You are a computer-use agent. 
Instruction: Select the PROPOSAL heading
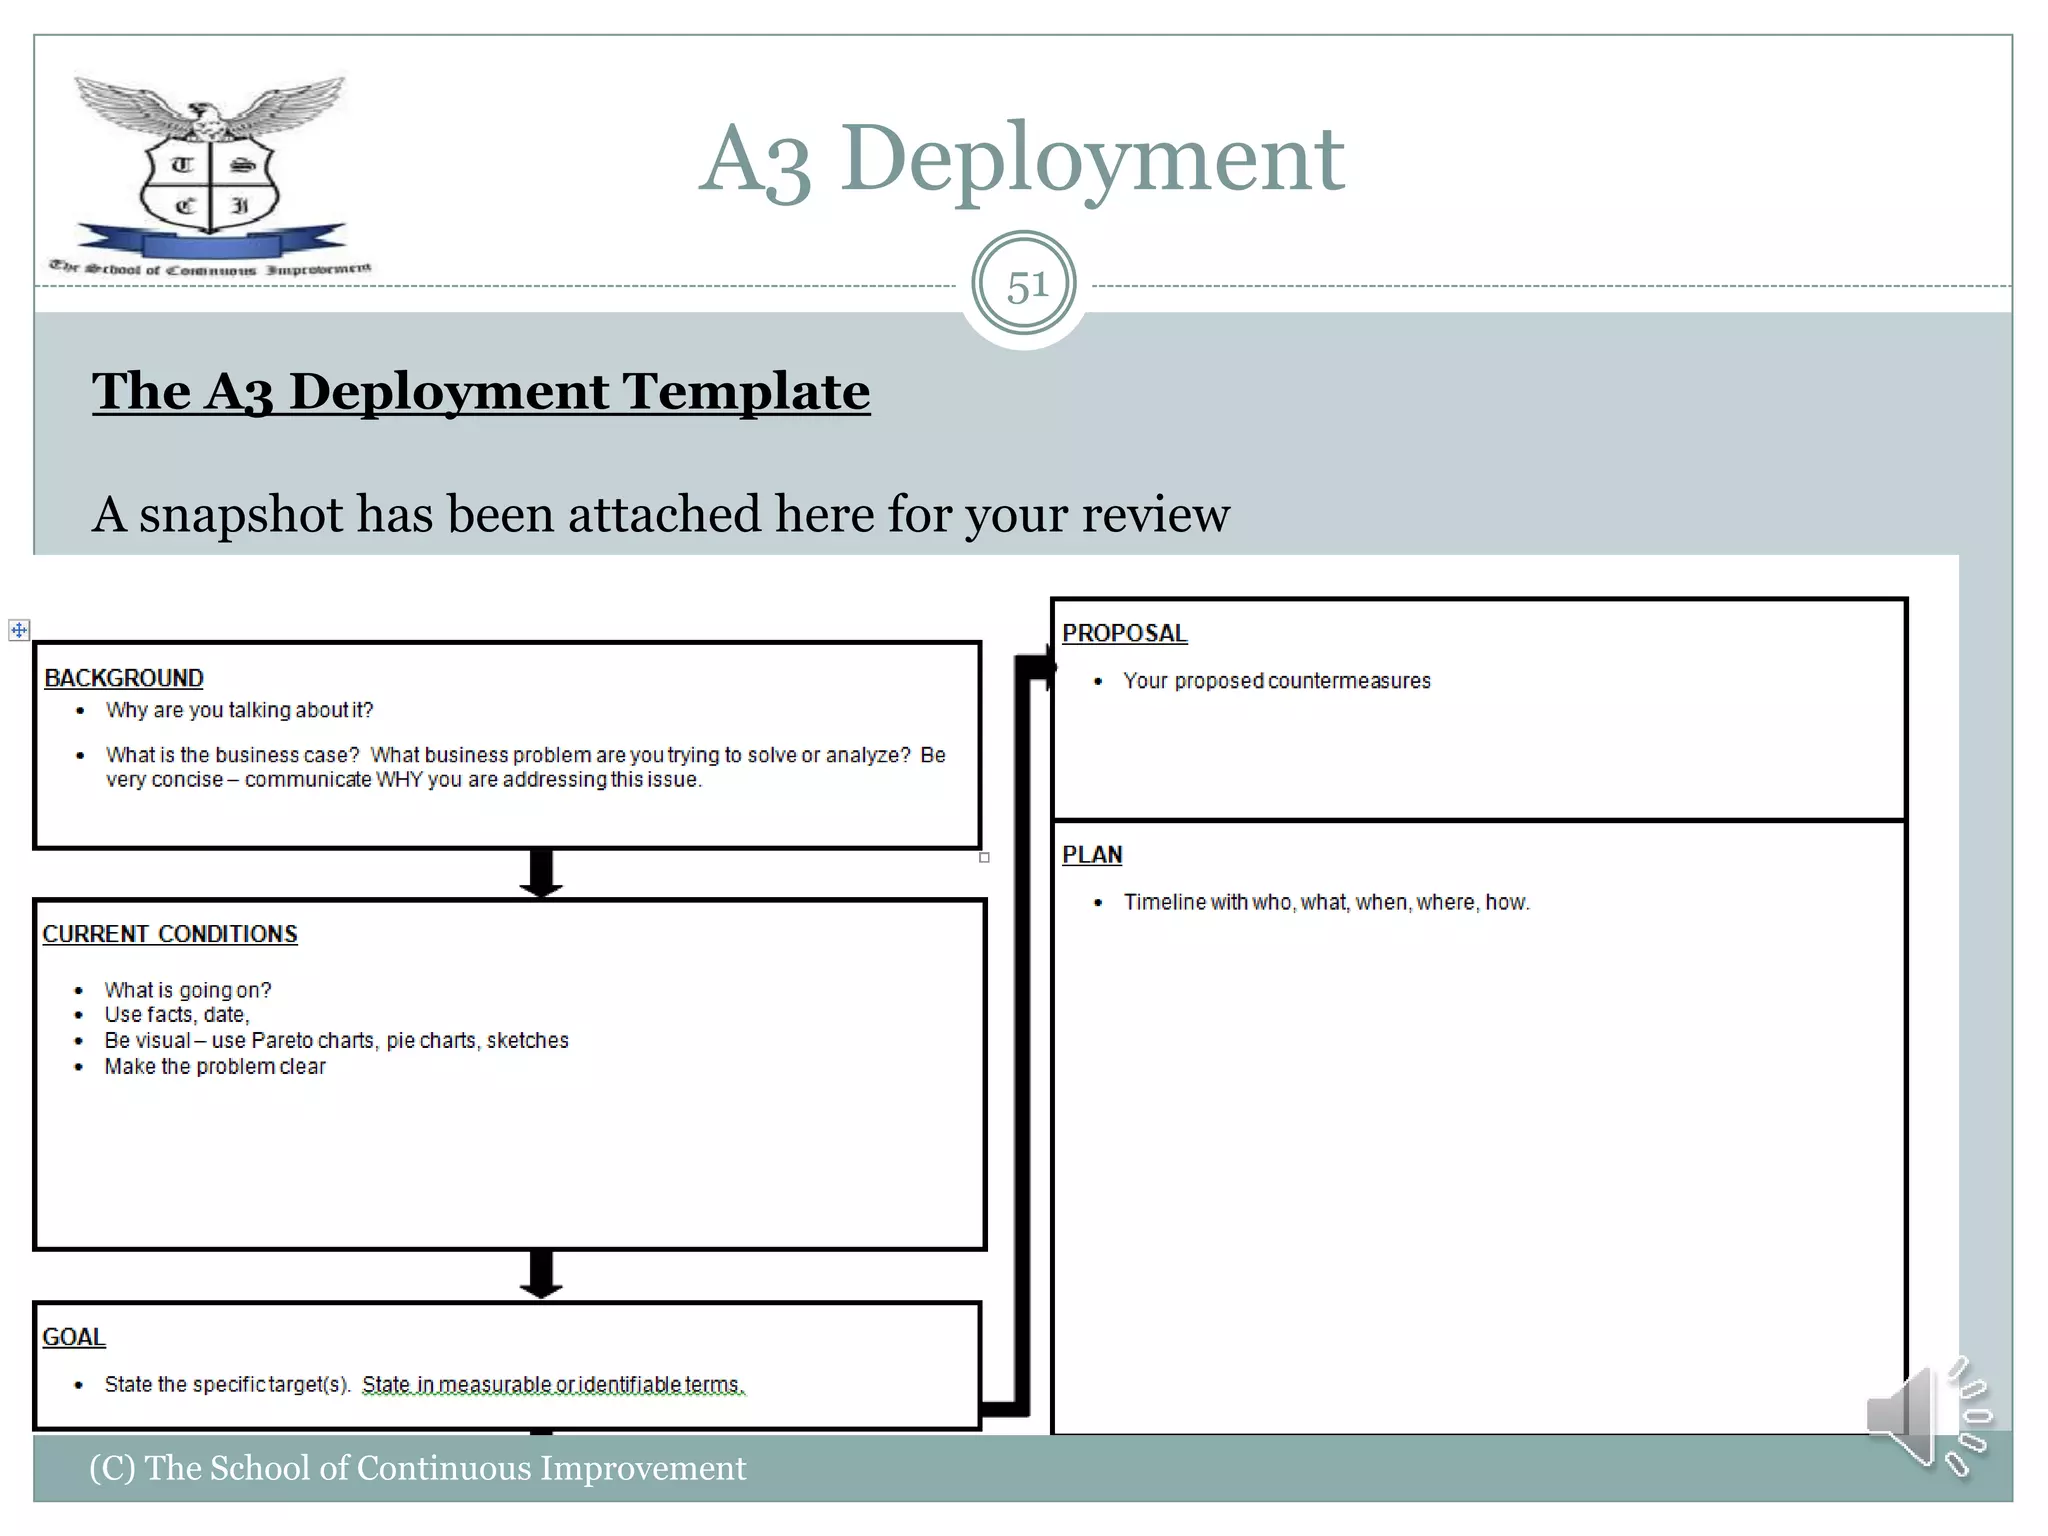(x=1125, y=633)
